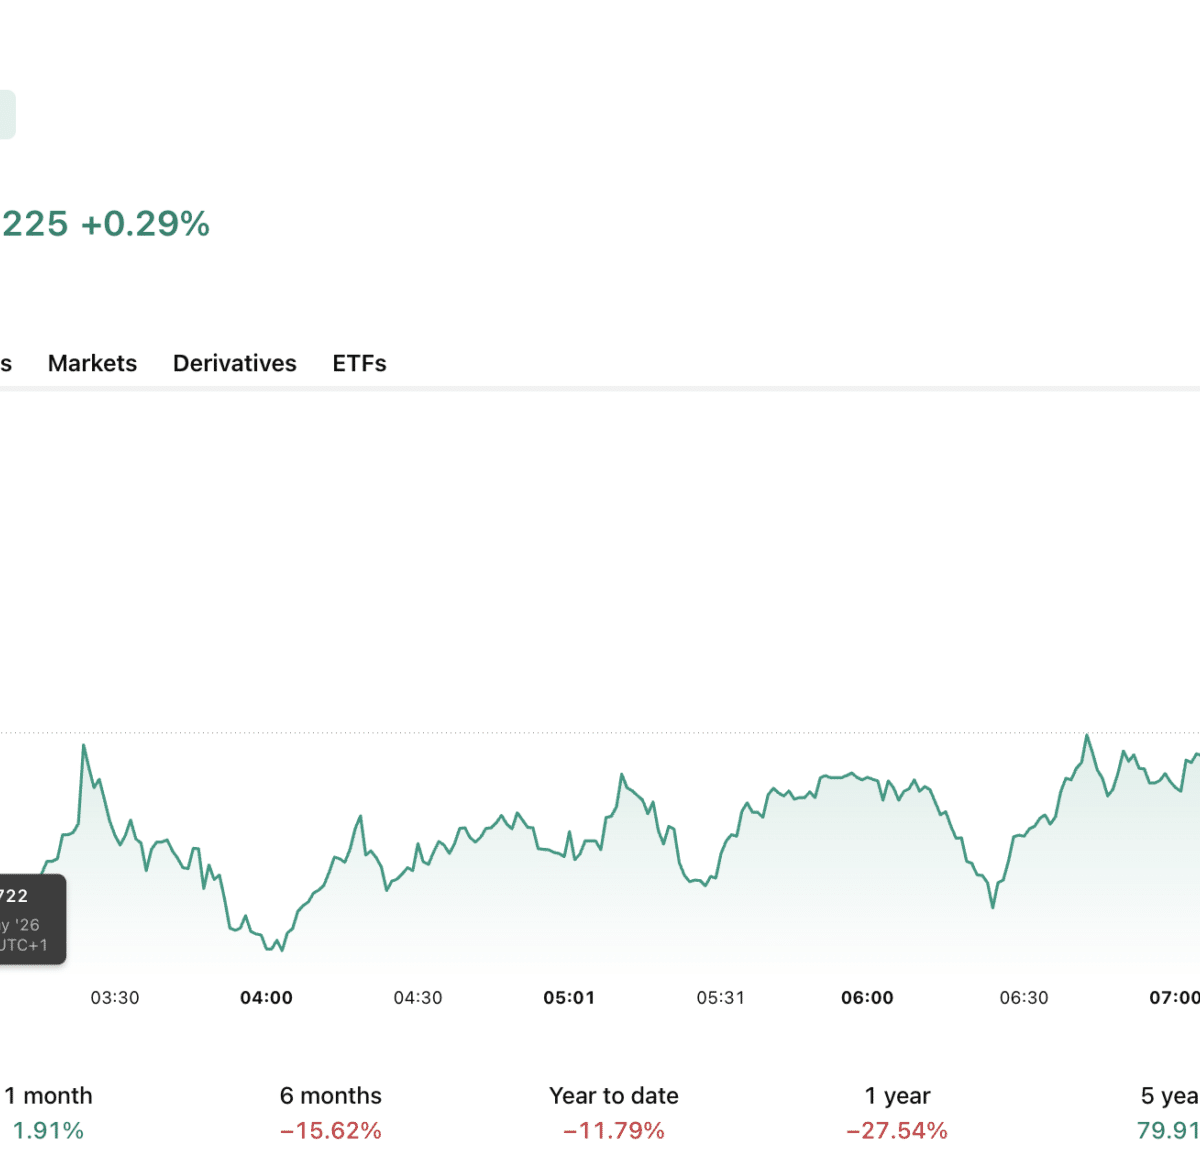Switch to the Markets tab
Viewport: 1200px width, 1155px height.
click(92, 363)
